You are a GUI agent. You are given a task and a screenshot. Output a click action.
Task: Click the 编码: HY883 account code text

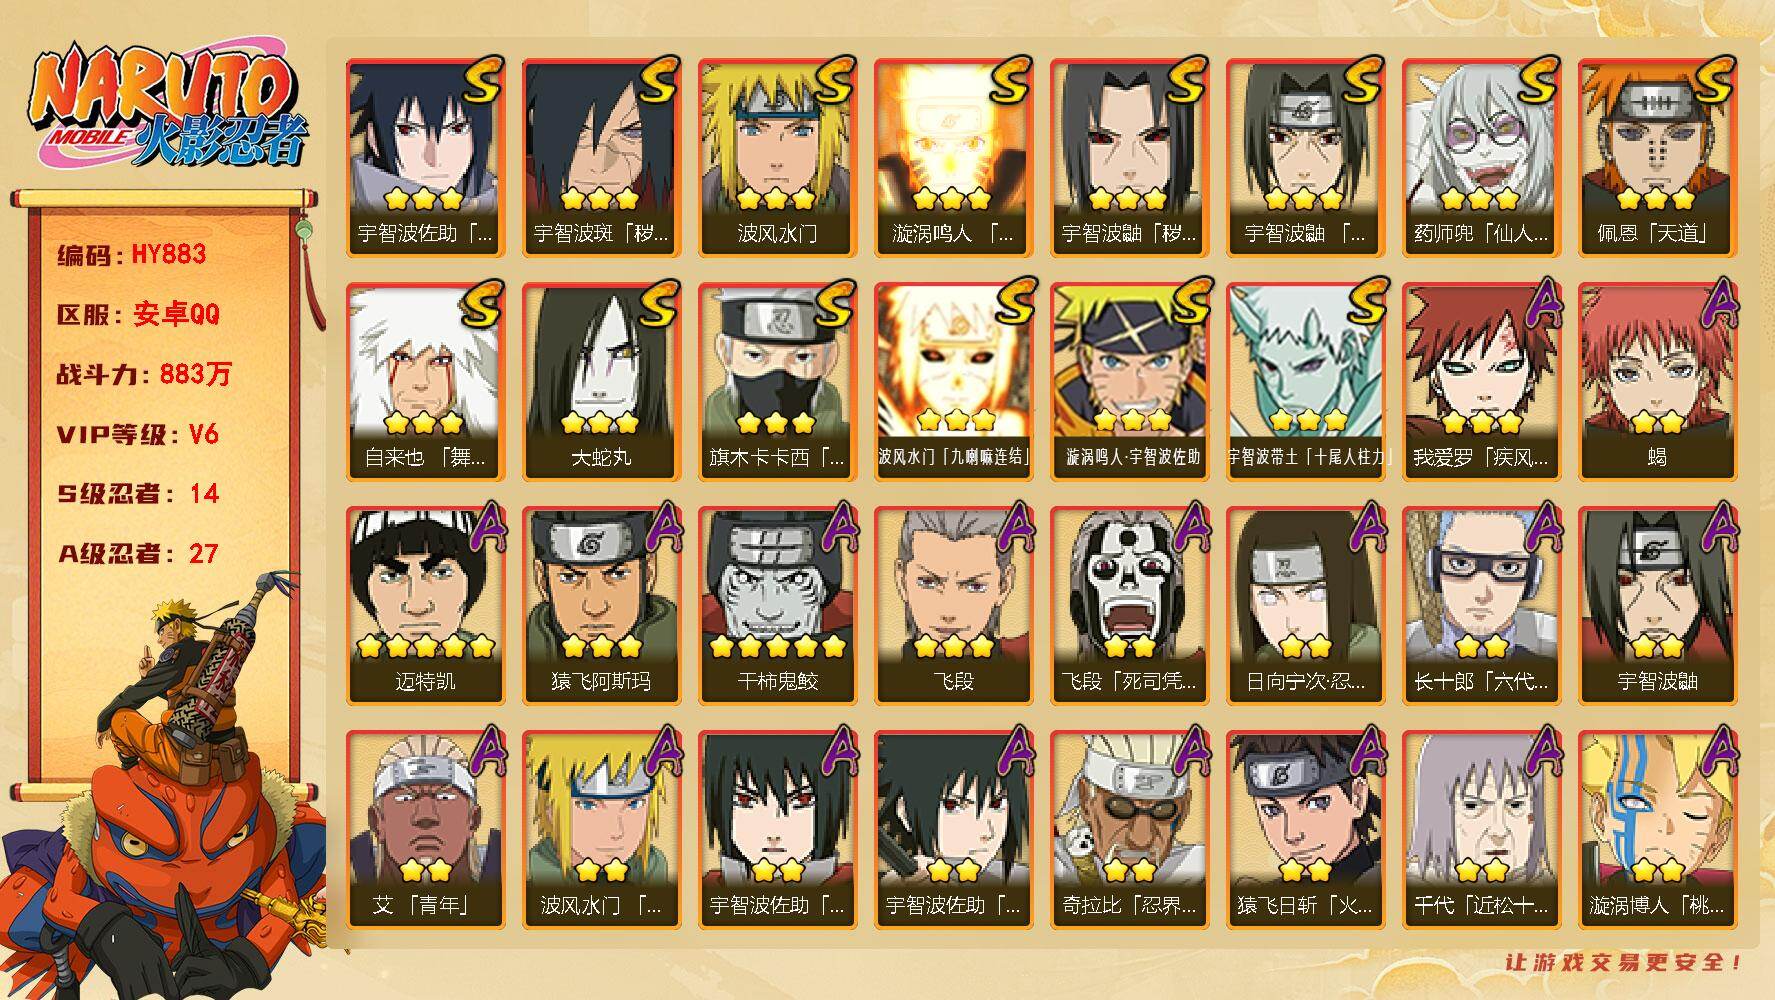tap(132, 254)
